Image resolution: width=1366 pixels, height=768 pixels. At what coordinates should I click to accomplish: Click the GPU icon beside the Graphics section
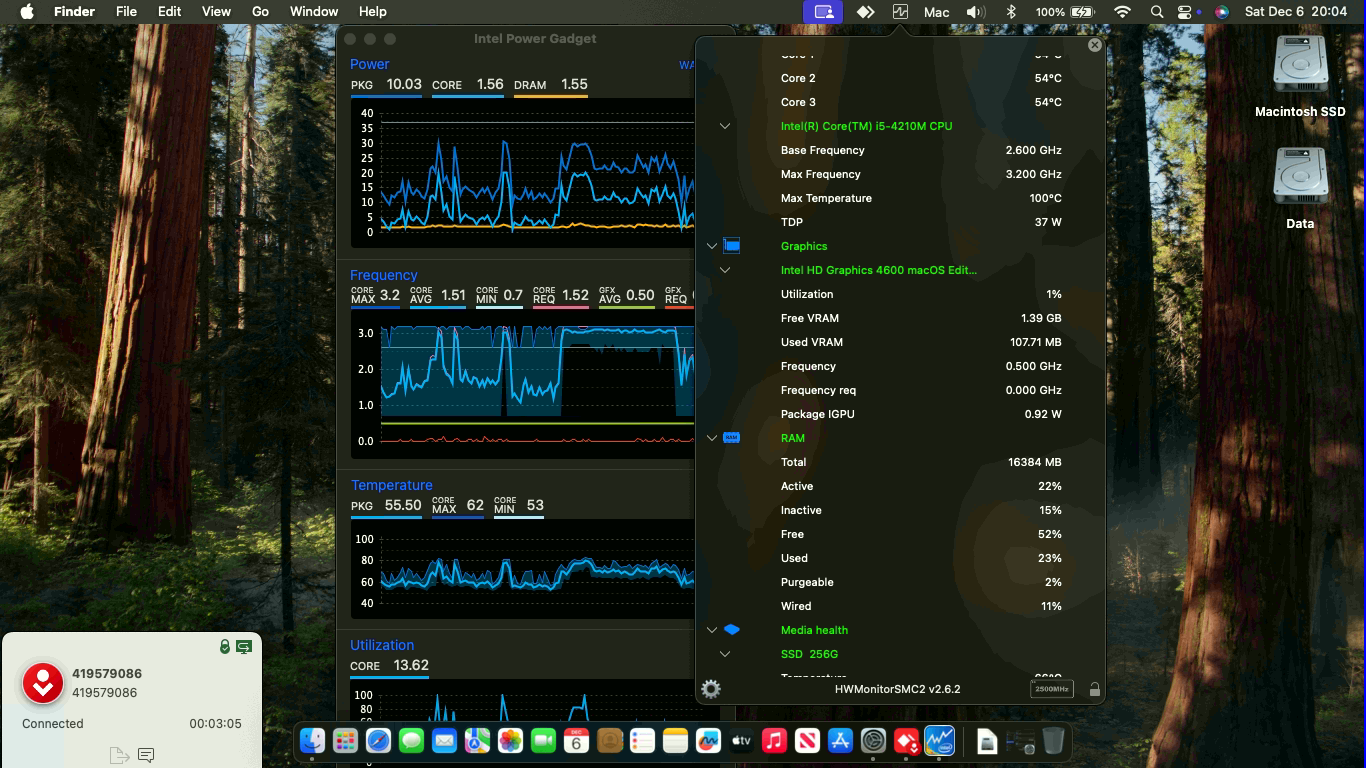731,246
